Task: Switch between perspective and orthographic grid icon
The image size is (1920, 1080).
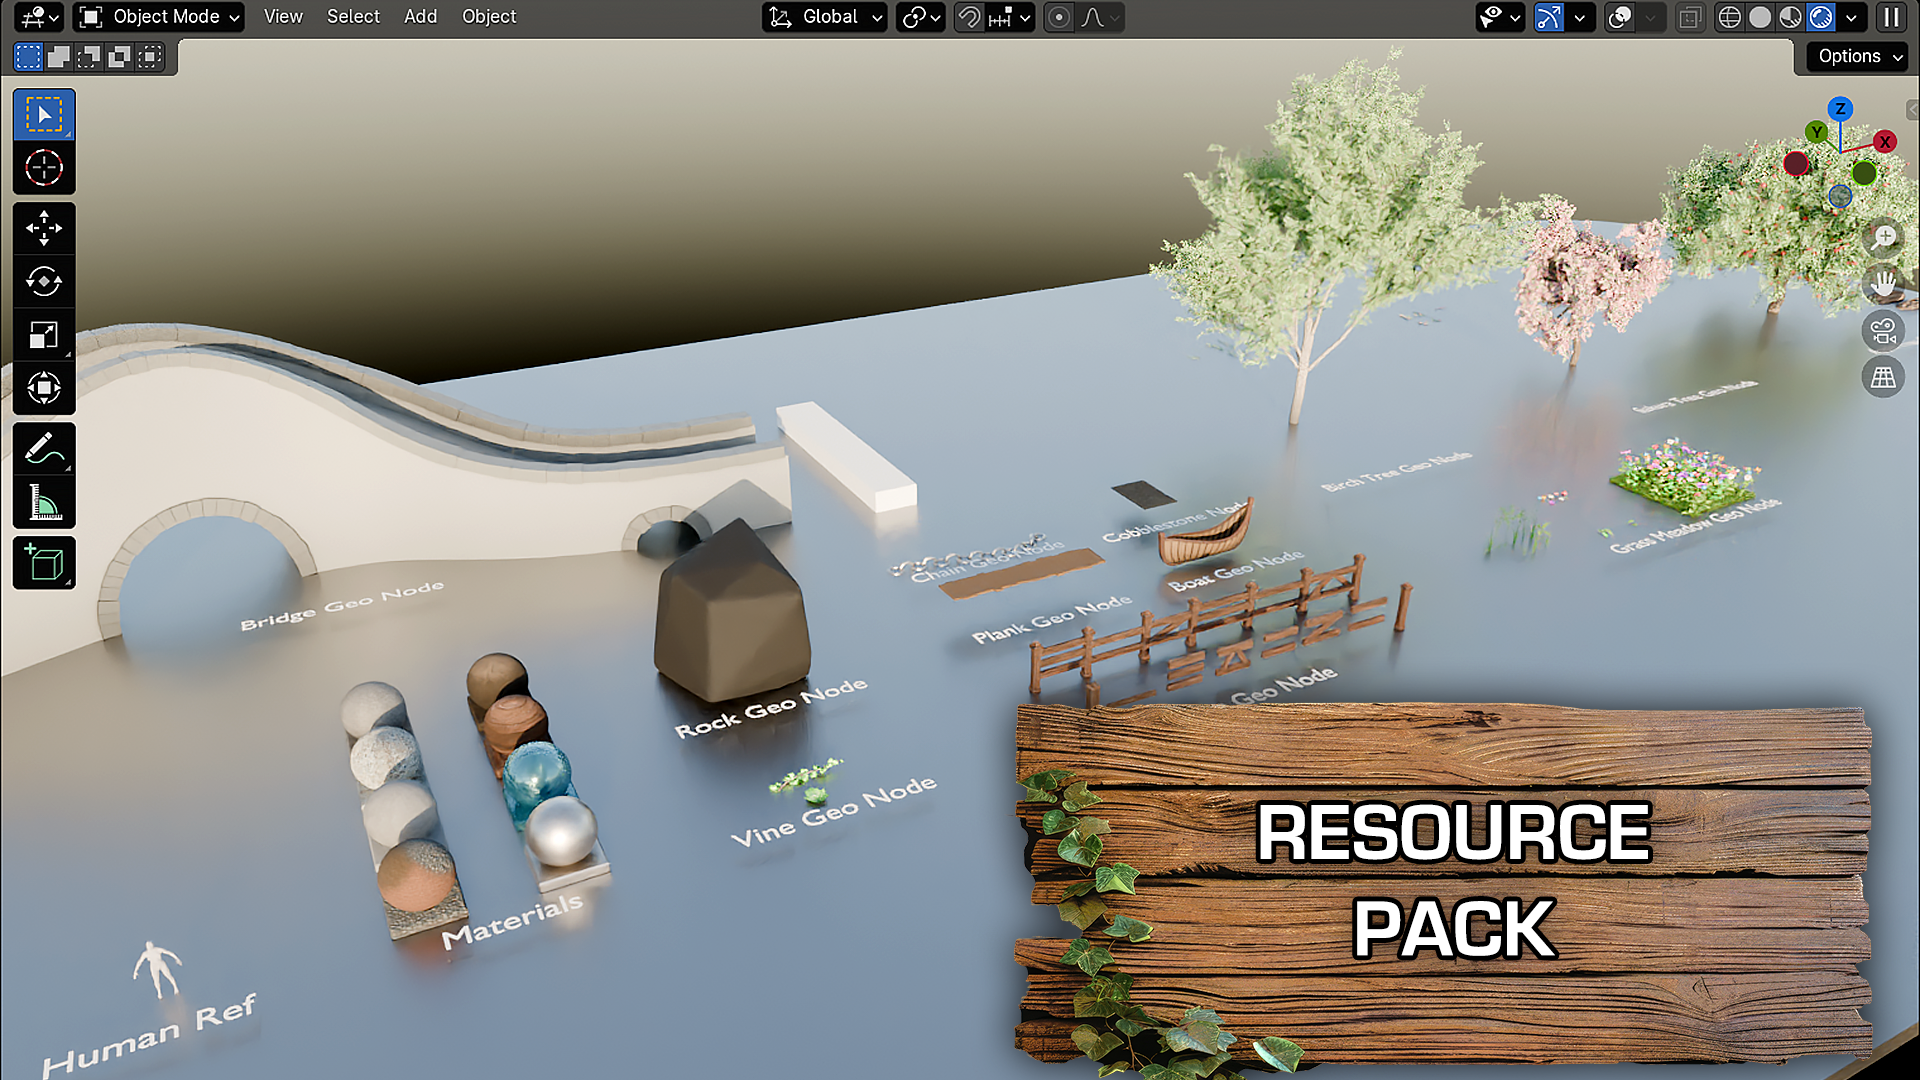Action: pyautogui.click(x=1883, y=378)
